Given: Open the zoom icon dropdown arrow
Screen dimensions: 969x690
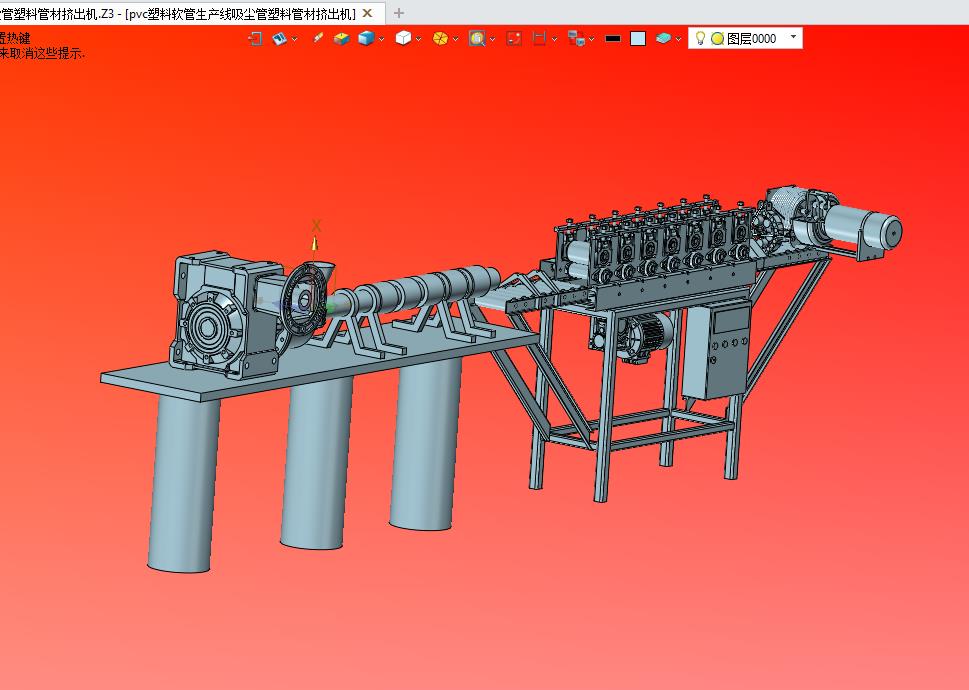Looking at the screenshot, I should [493, 39].
